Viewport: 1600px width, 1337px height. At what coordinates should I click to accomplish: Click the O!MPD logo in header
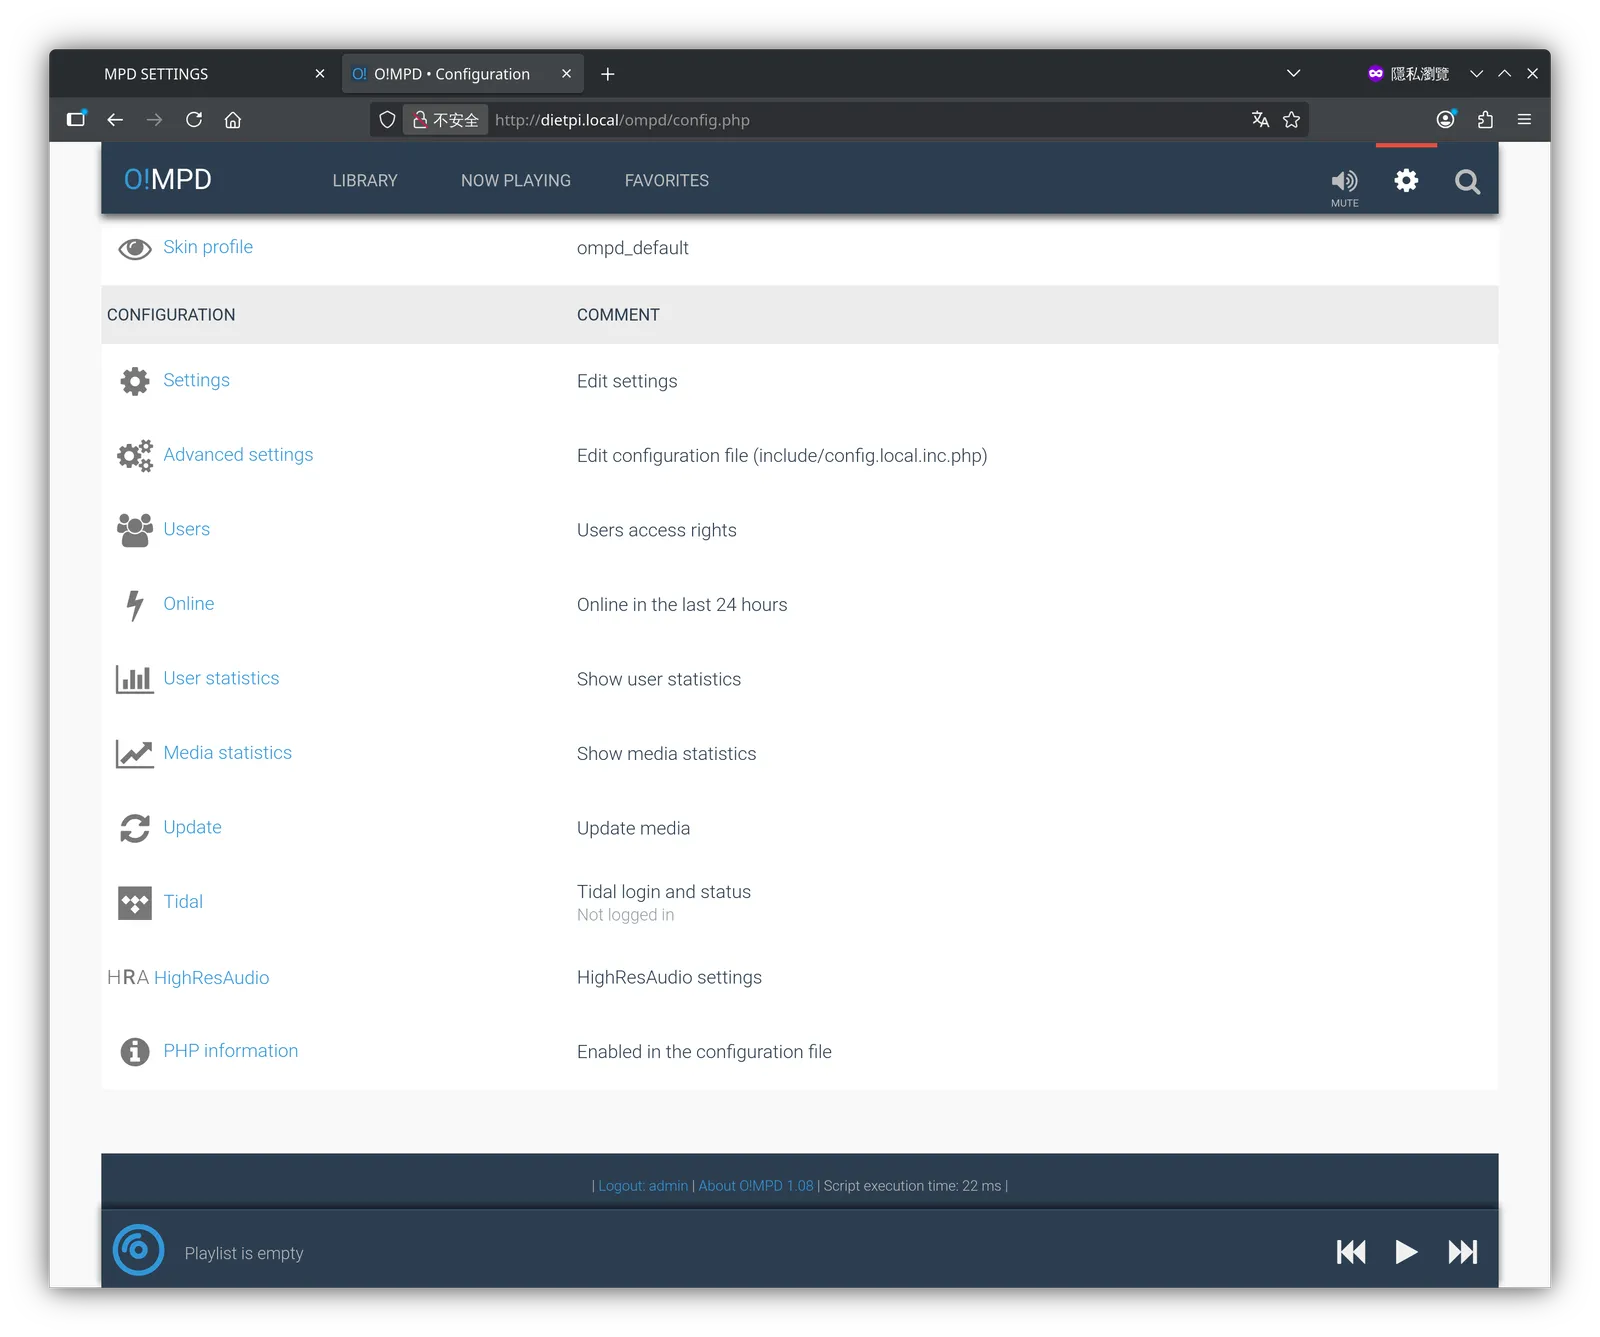coord(167,180)
